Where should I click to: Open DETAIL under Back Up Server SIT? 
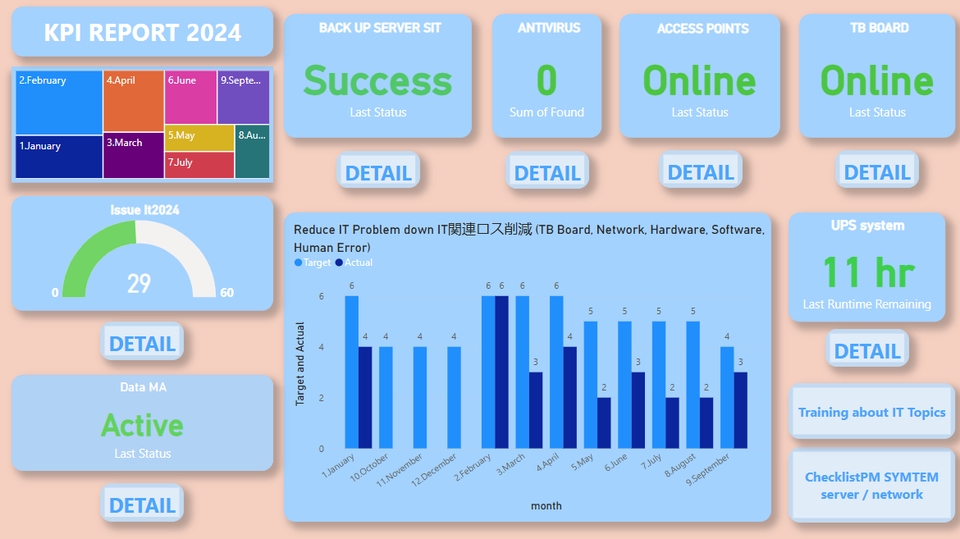coord(378,172)
